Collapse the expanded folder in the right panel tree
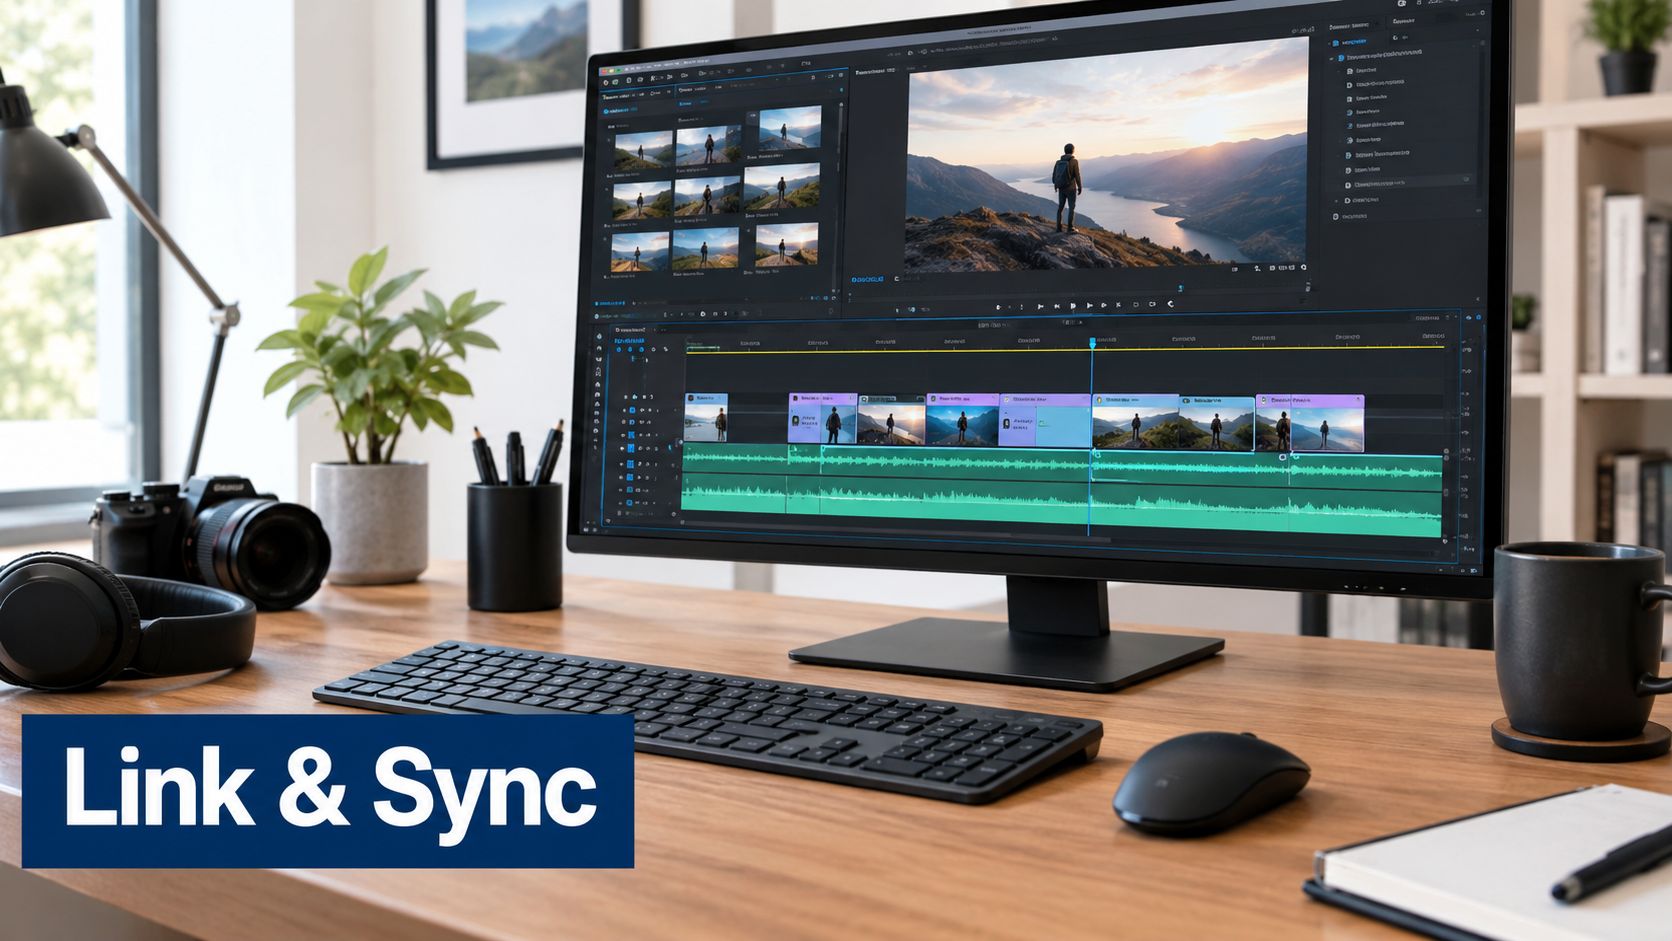The width and height of the screenshot is (1672, 941). coord(1331,58)
